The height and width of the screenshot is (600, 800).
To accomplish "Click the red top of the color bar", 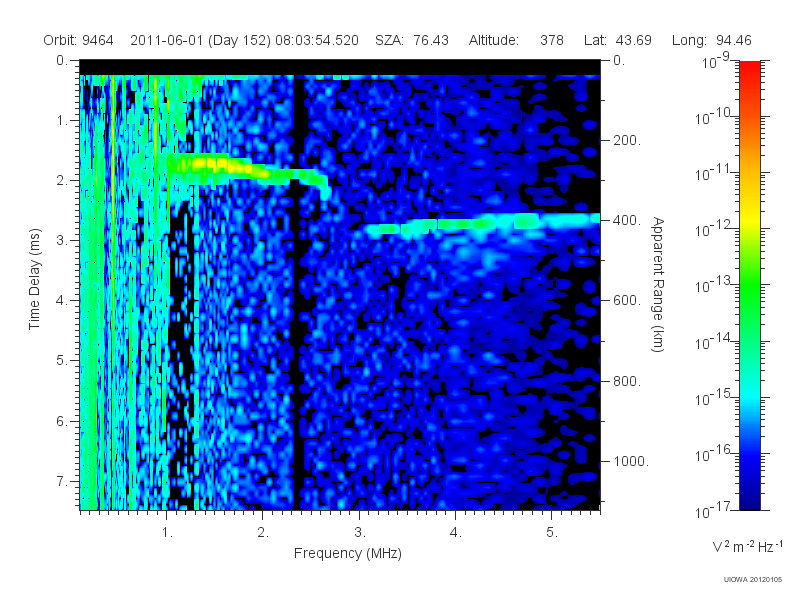I will [x=750, y=71].
